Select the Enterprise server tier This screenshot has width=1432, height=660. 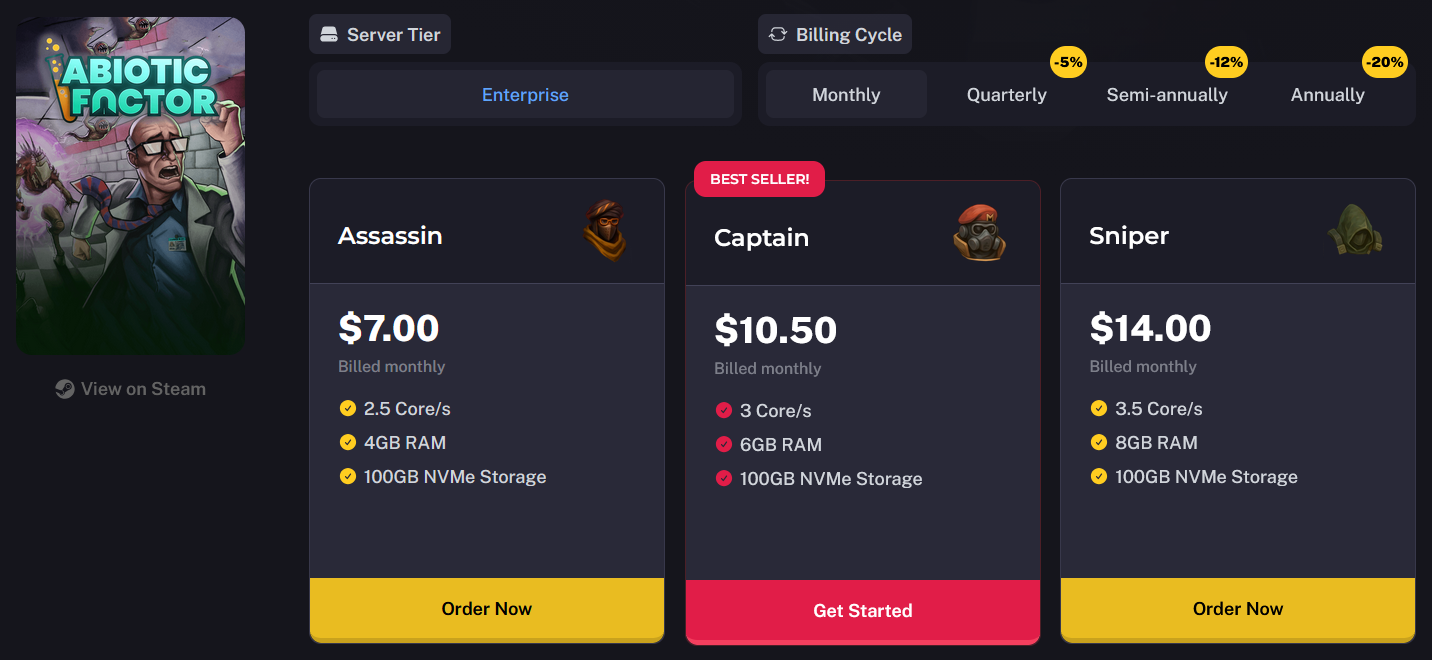525,95
